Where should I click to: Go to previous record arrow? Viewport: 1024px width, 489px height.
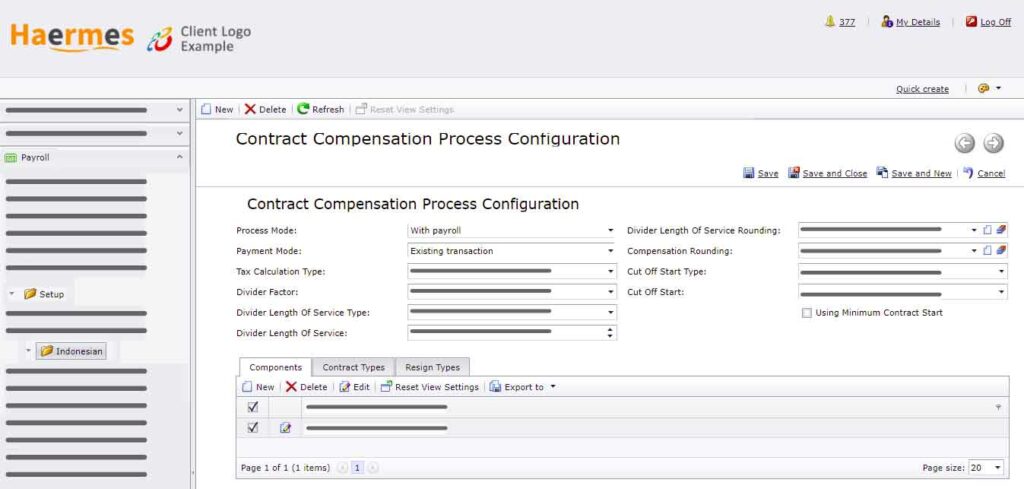tap(965, 143)
